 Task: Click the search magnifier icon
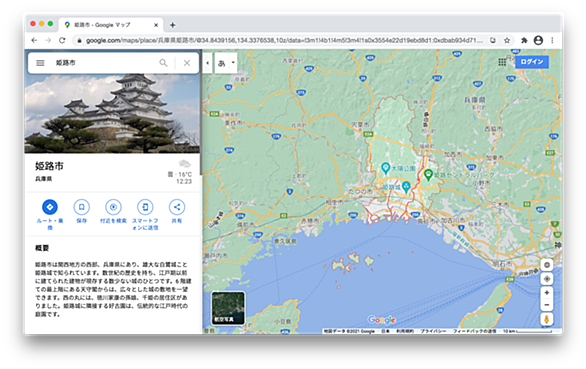(x=163, y=63)
